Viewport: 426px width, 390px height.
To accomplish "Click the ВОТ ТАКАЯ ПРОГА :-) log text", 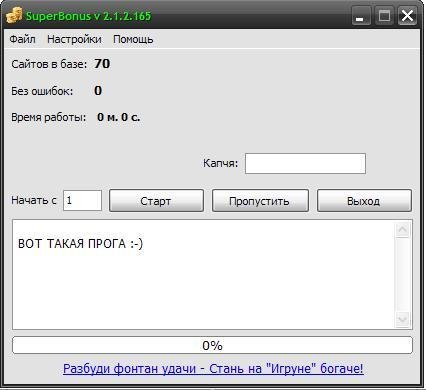I will 80,244.
